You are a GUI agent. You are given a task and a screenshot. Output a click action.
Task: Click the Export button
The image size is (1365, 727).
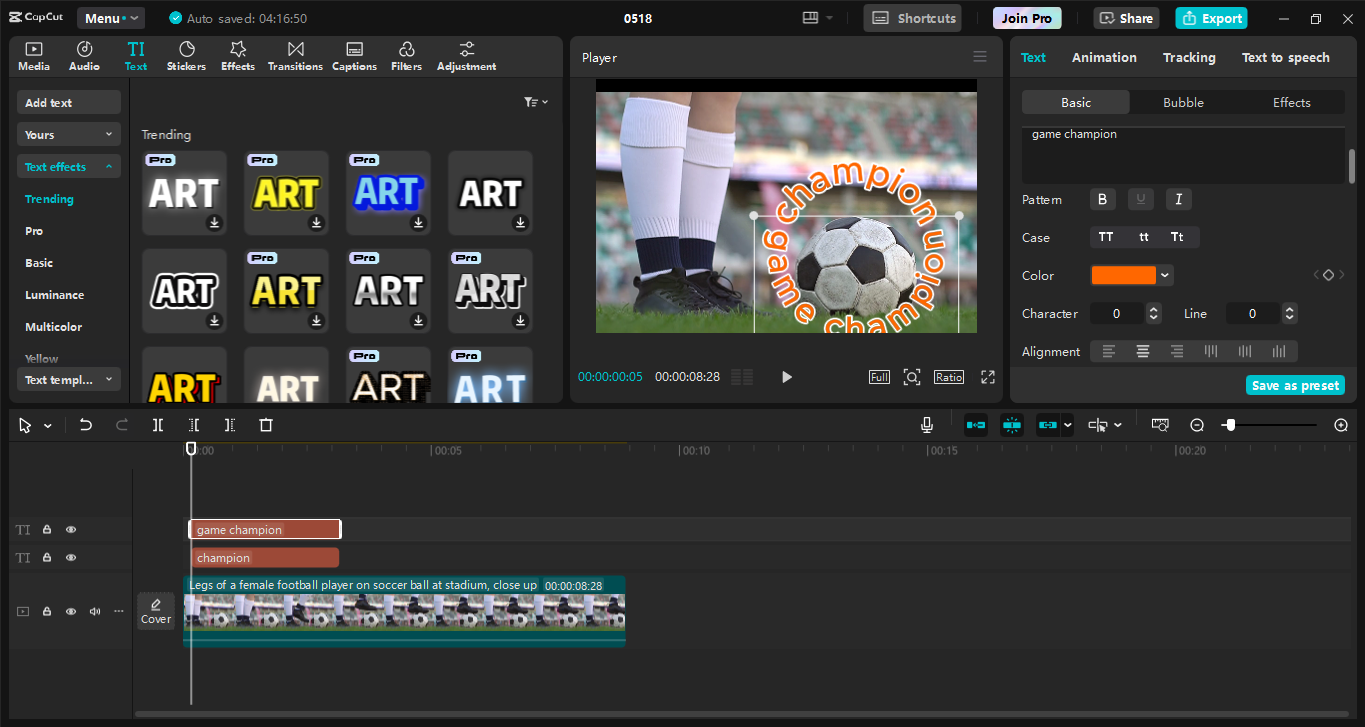1211,18
